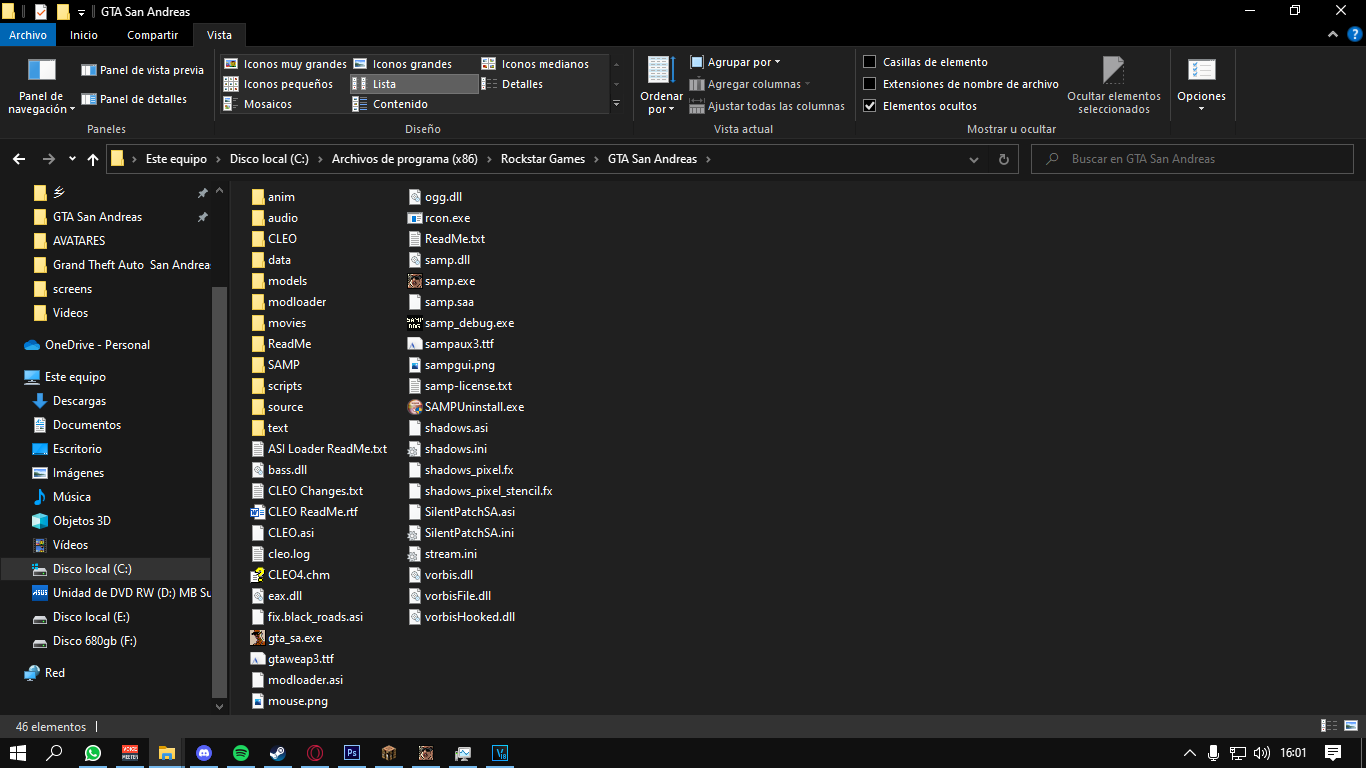Select the CLEO ReadMe.rtf document icon

click(x=258, y=512)
